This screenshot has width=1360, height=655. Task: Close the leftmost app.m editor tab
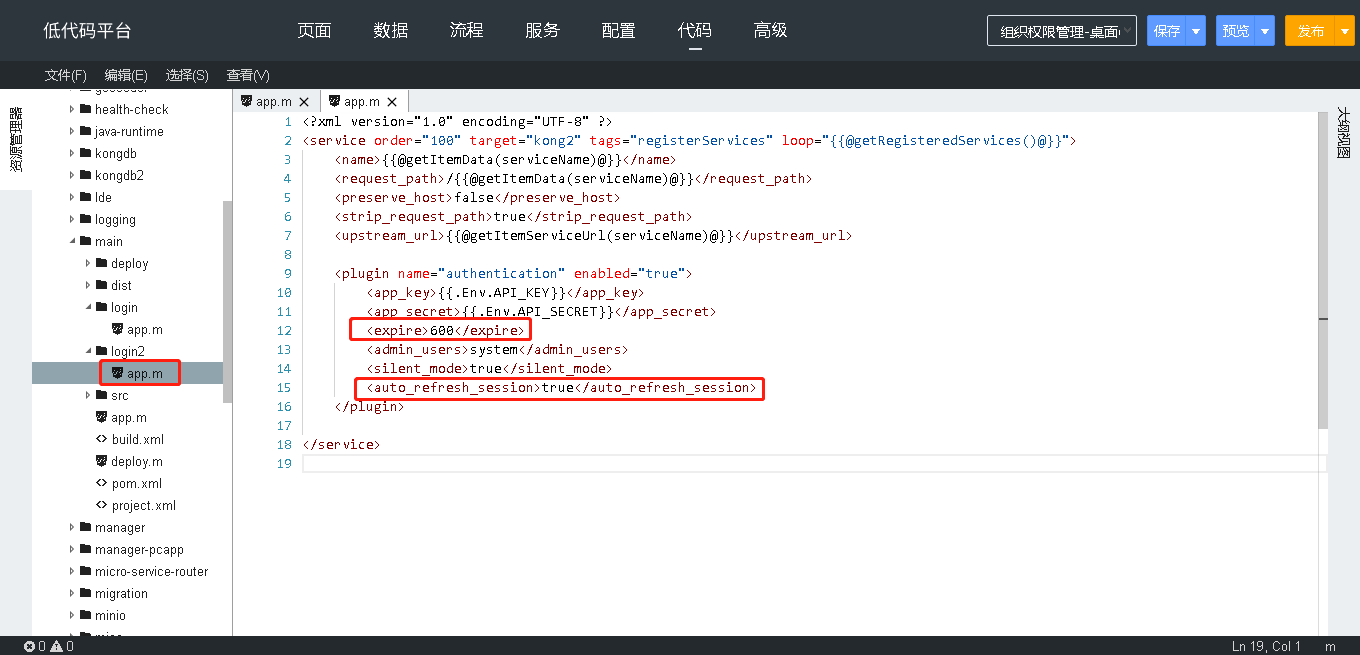tap(304, 102)
